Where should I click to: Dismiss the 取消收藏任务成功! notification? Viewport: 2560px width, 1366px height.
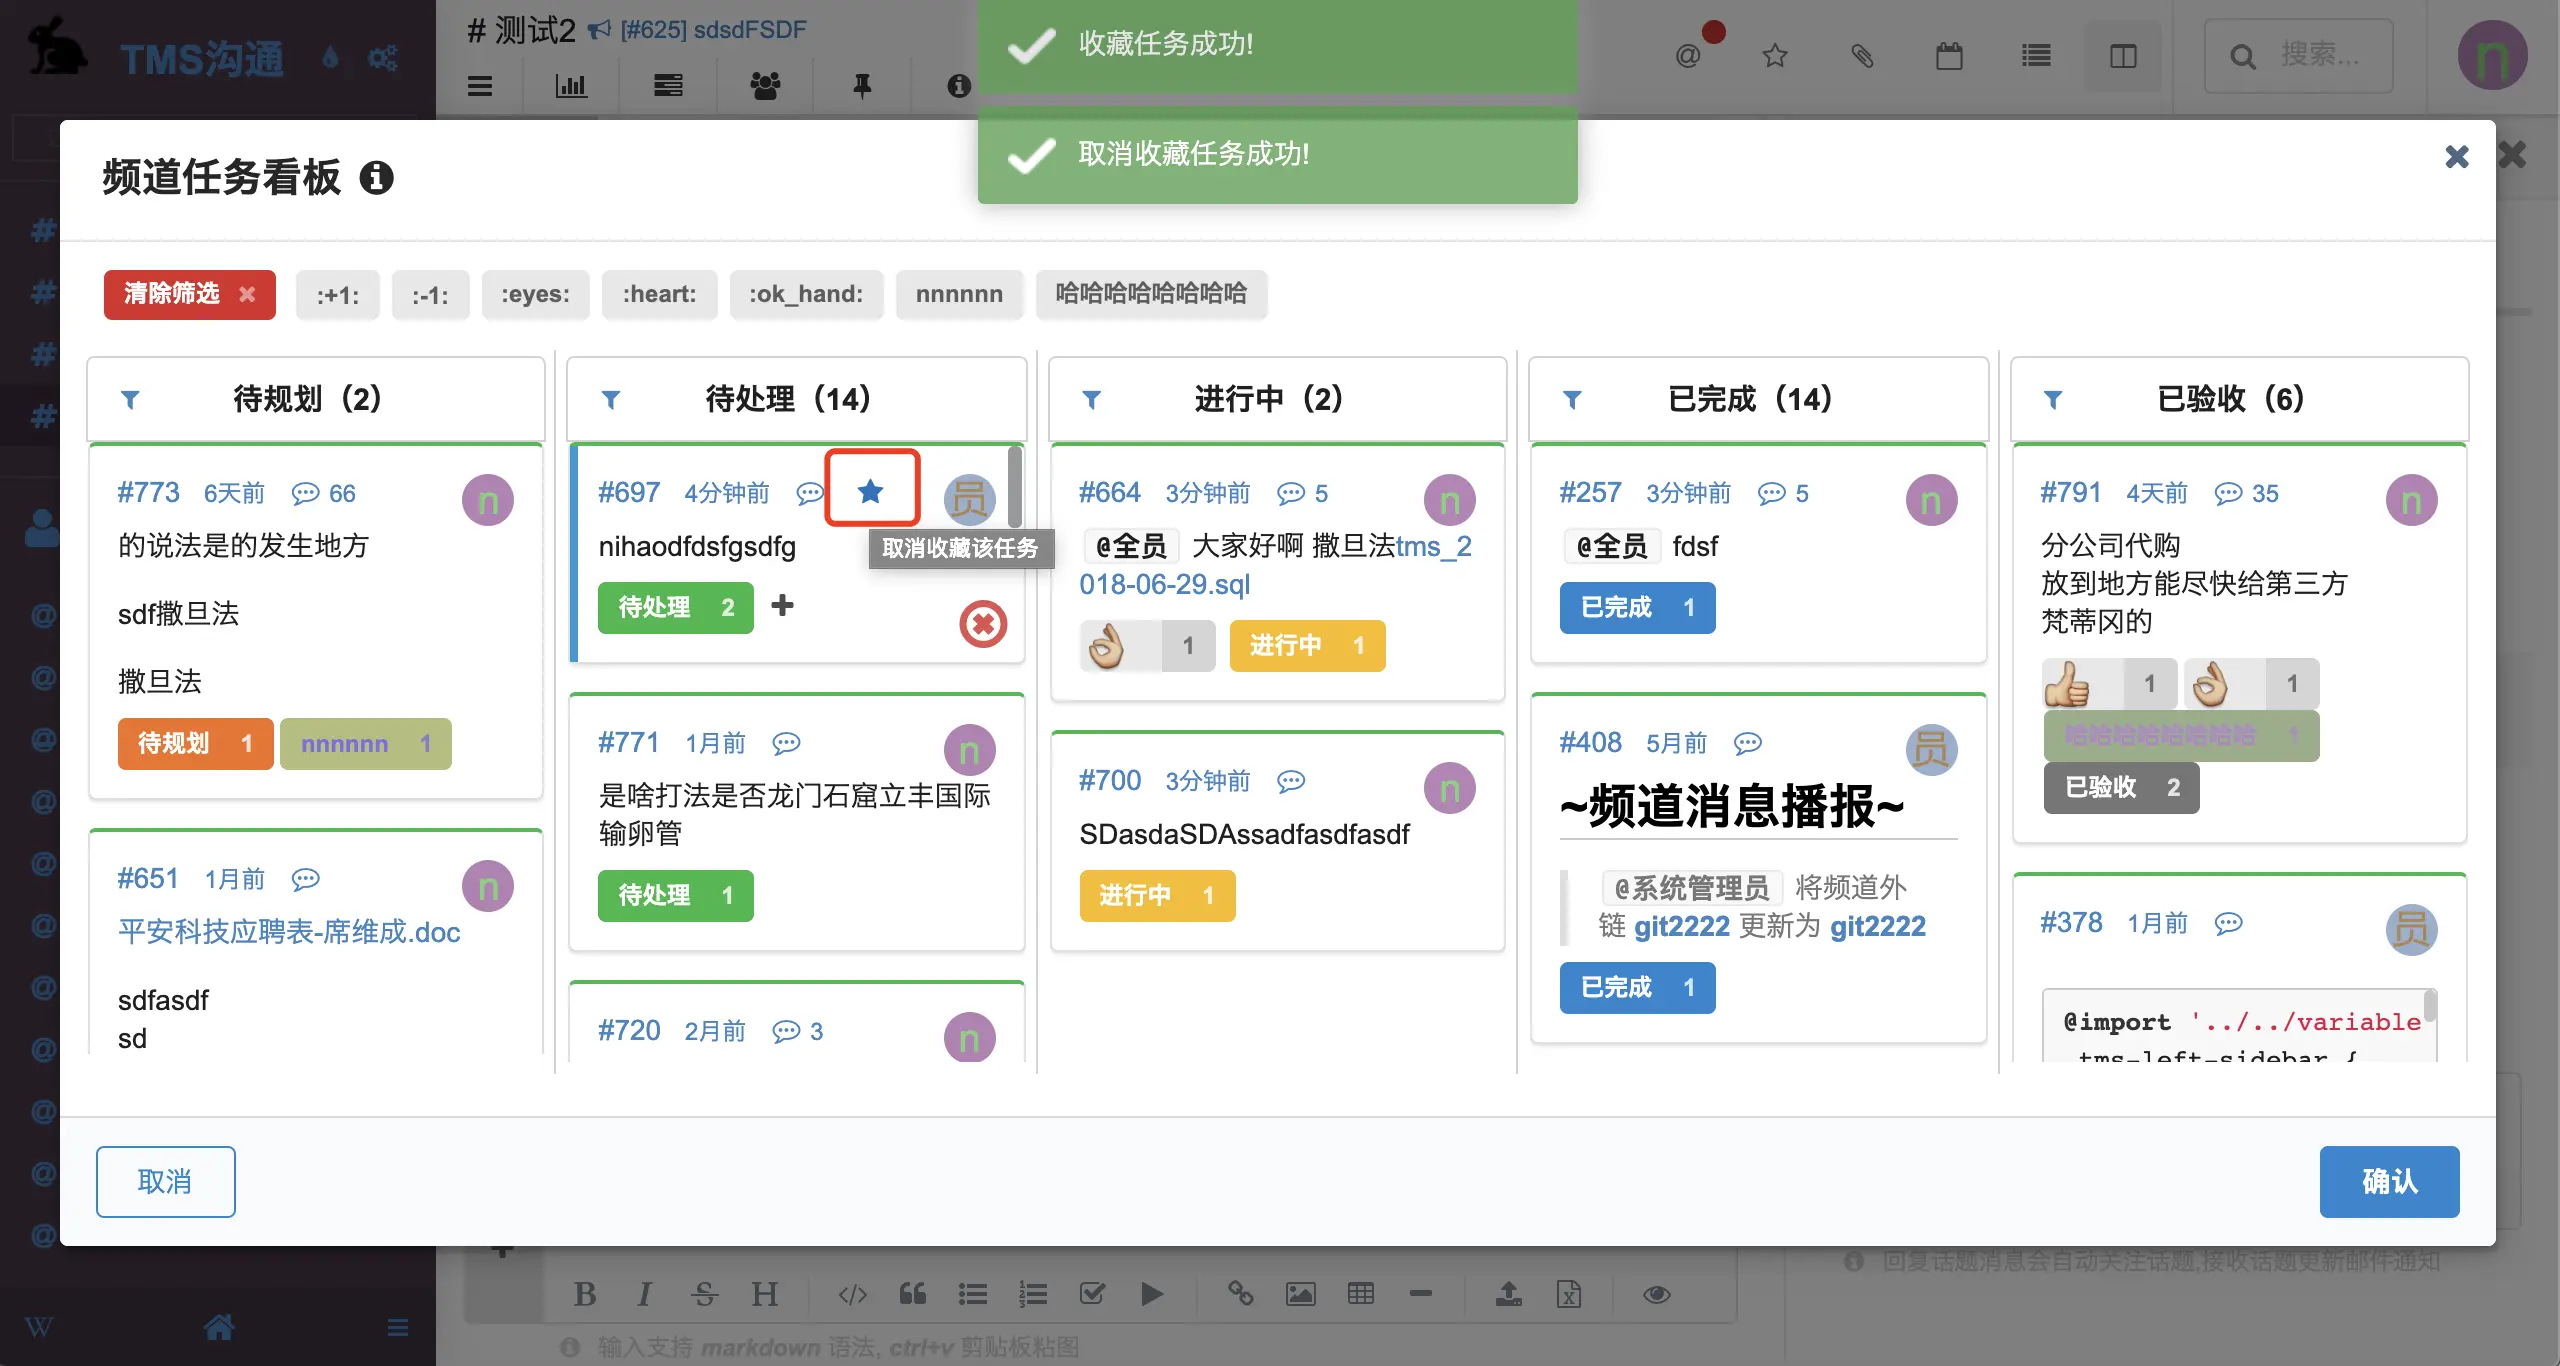[1277, 155]
